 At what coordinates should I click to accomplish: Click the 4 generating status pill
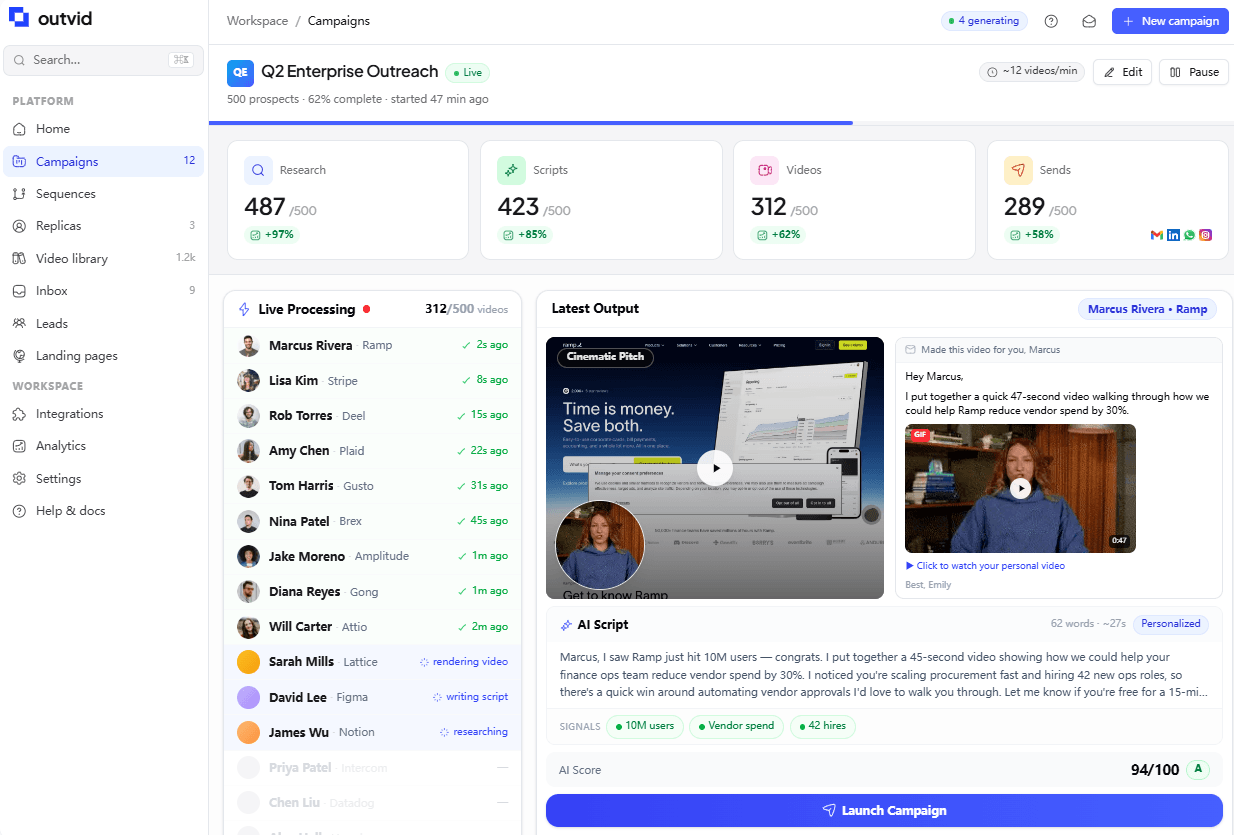point(986,21)
